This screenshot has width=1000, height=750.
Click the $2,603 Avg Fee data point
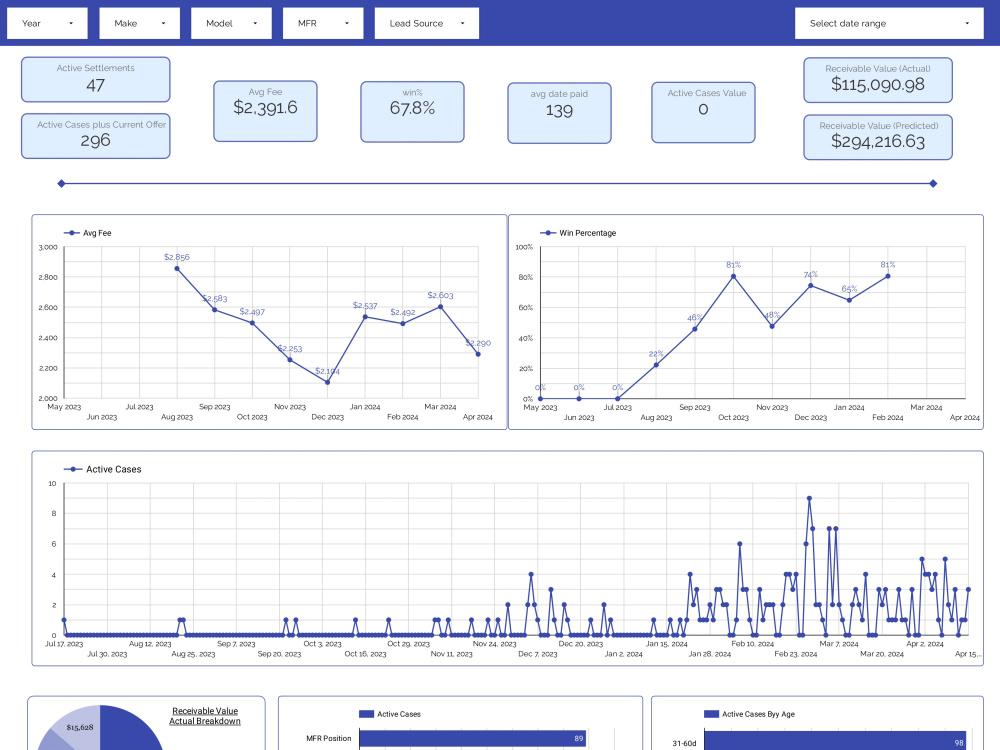(x=440, y=307)
